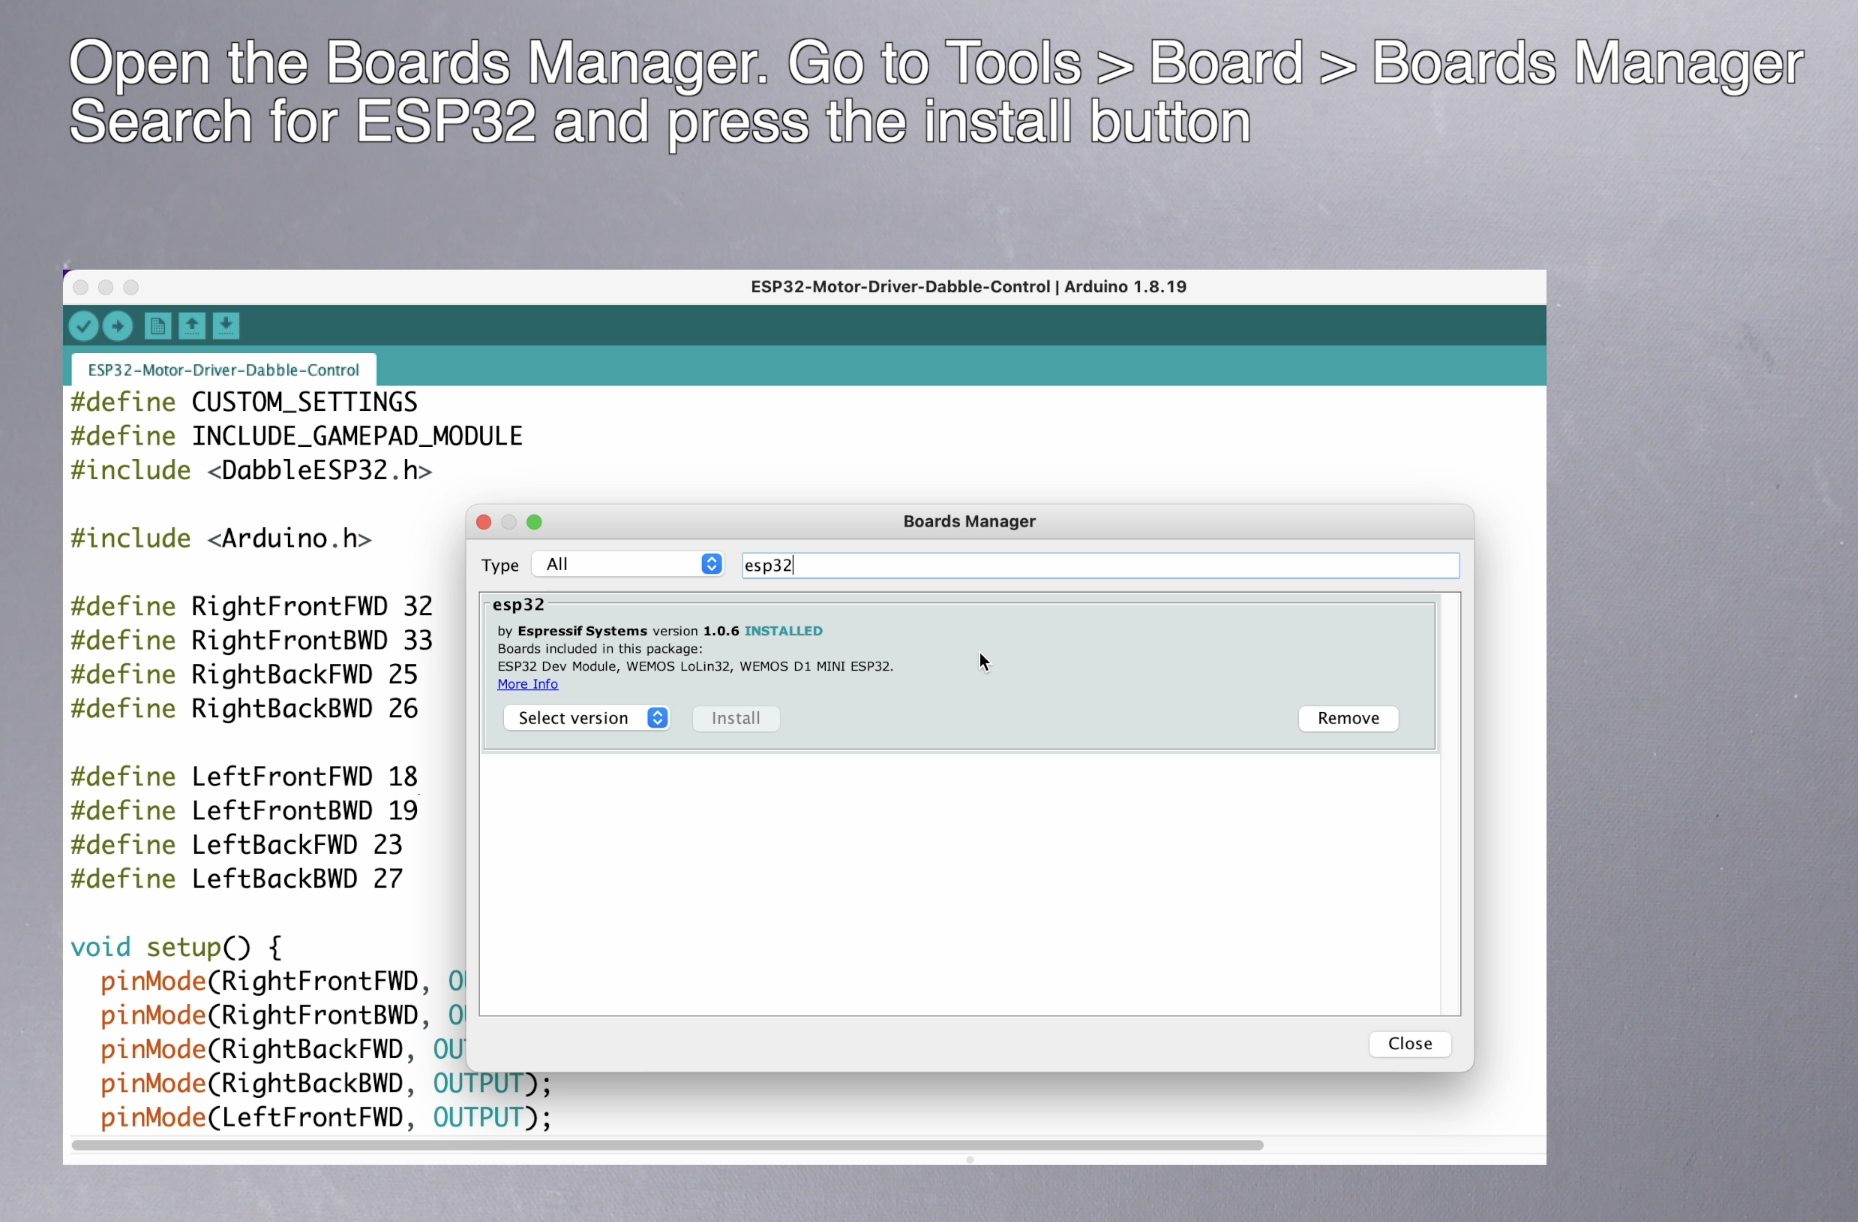The image size is (1858, 1222).
Task: Click the 'pinMode(LeftFrontFWD, OUTPUT);' line
Action: coord(326,1117)
